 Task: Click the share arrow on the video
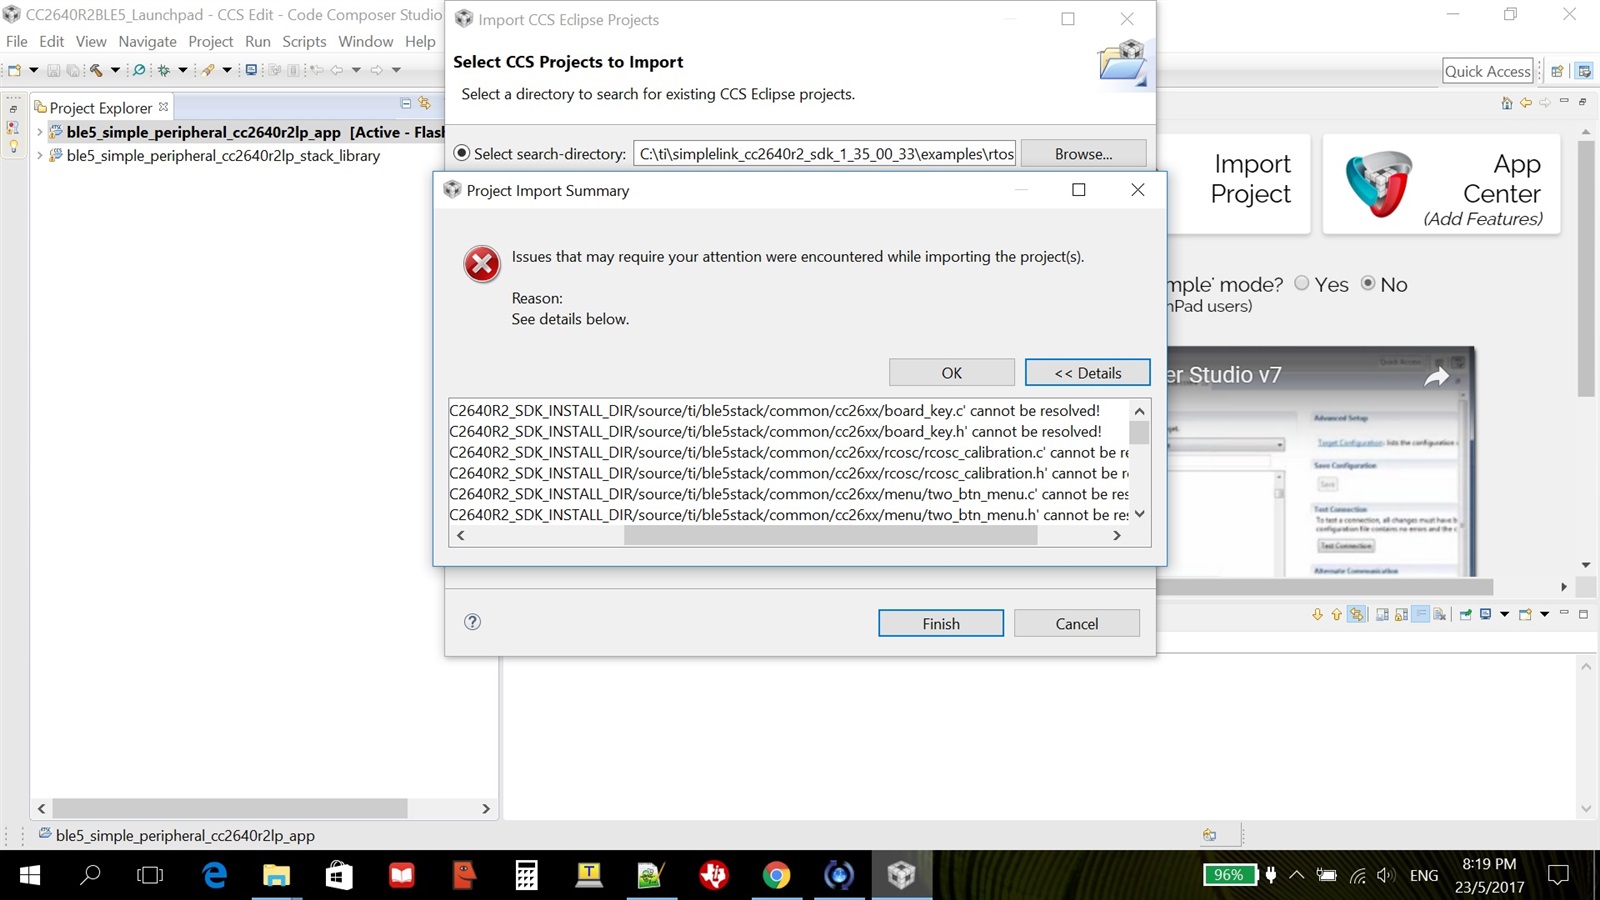[x=1437, y=376]
